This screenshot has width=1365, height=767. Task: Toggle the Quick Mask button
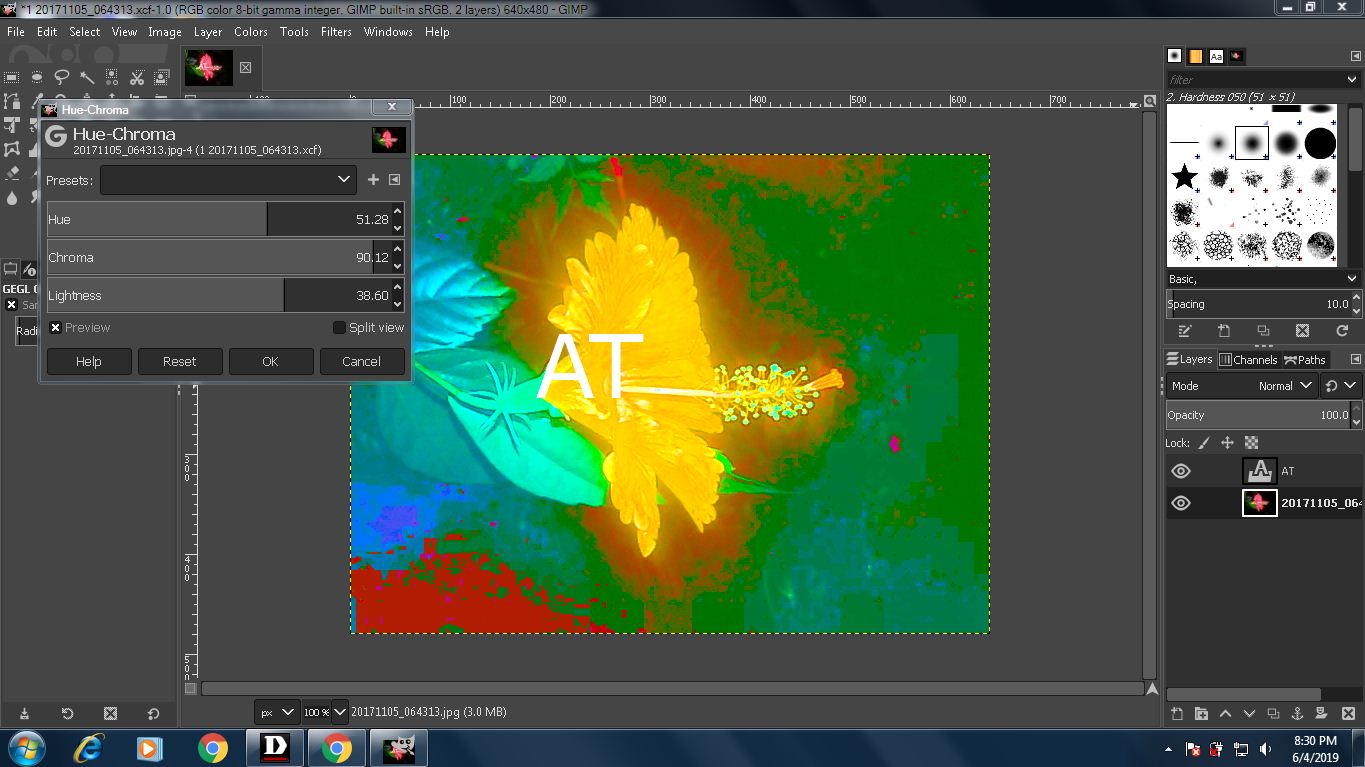click(x=191, y=689)
